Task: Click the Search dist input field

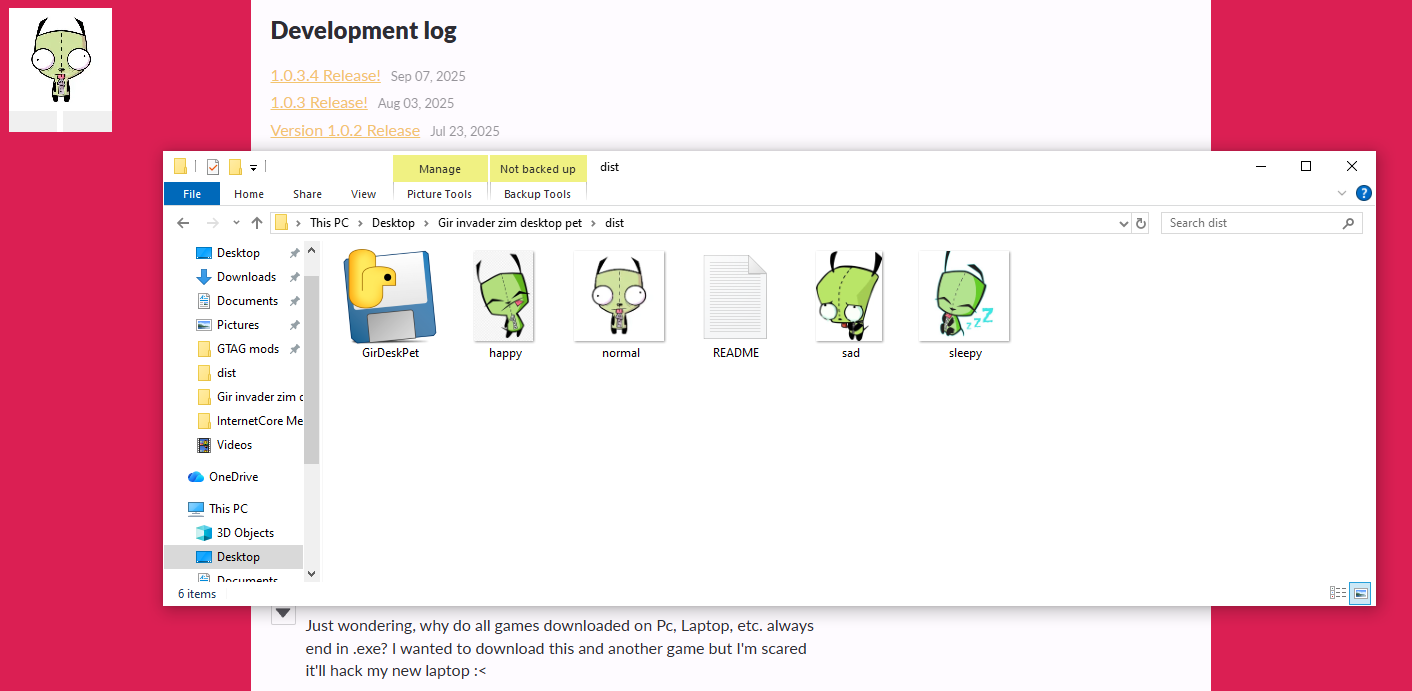Action: [x=1250, y=223]
